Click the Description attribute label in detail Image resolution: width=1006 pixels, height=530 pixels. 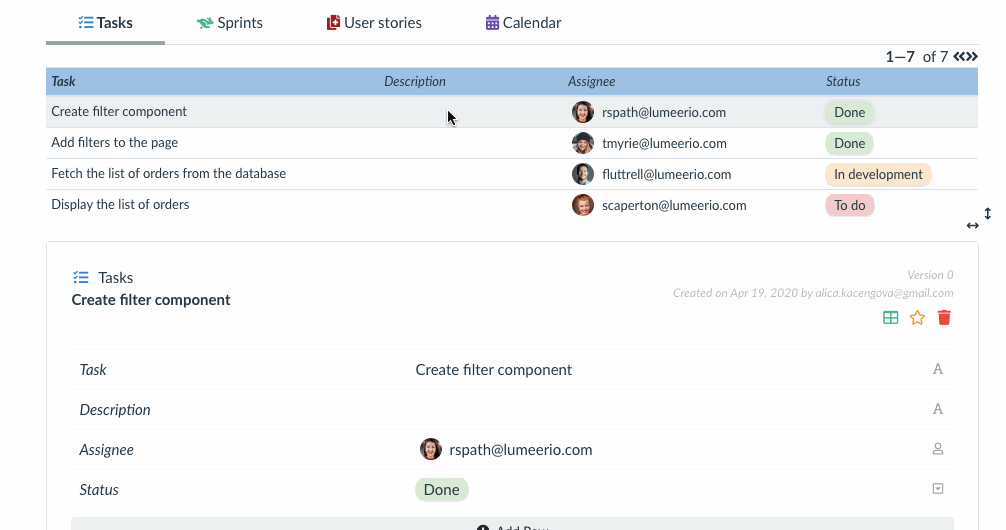[115, 409]
